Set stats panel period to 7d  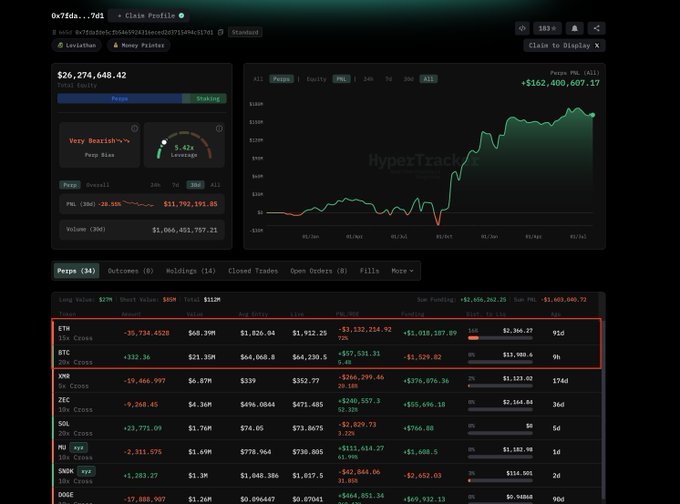click(176, 185)
